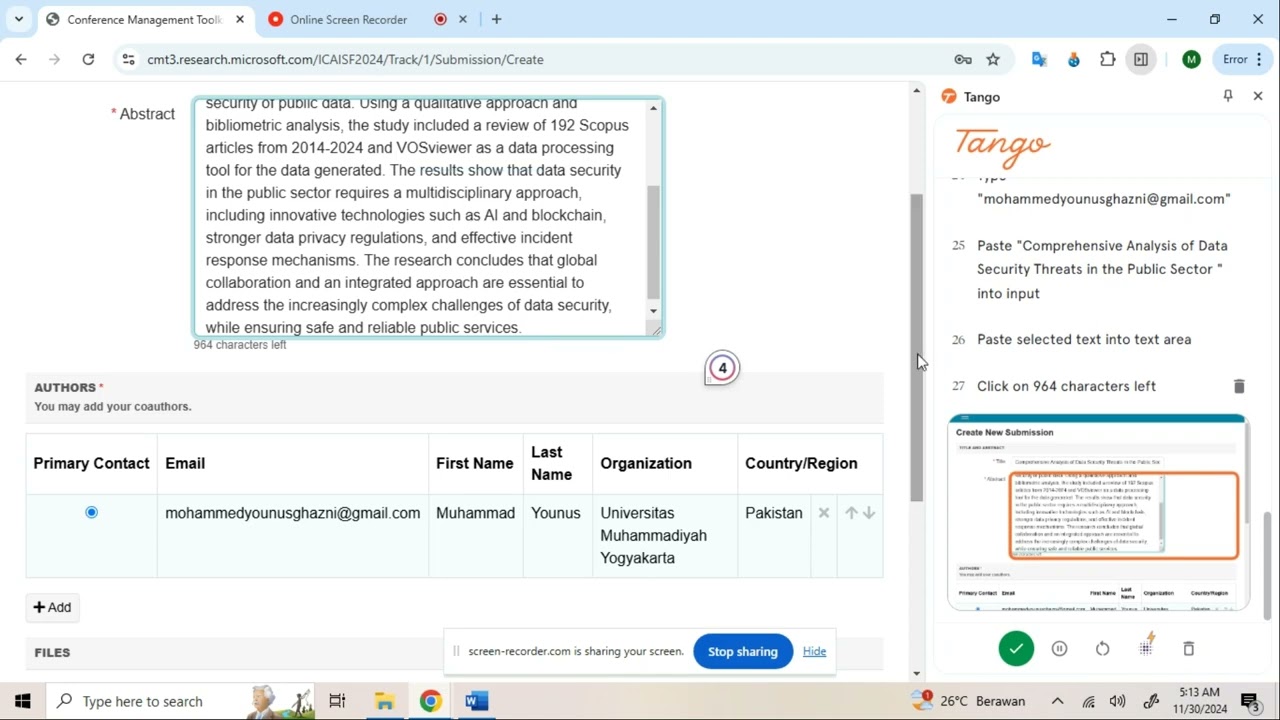Finish Tango capture with green checkmark
This screenshot has width=1280, height=720.
(x=1016, y=649)
